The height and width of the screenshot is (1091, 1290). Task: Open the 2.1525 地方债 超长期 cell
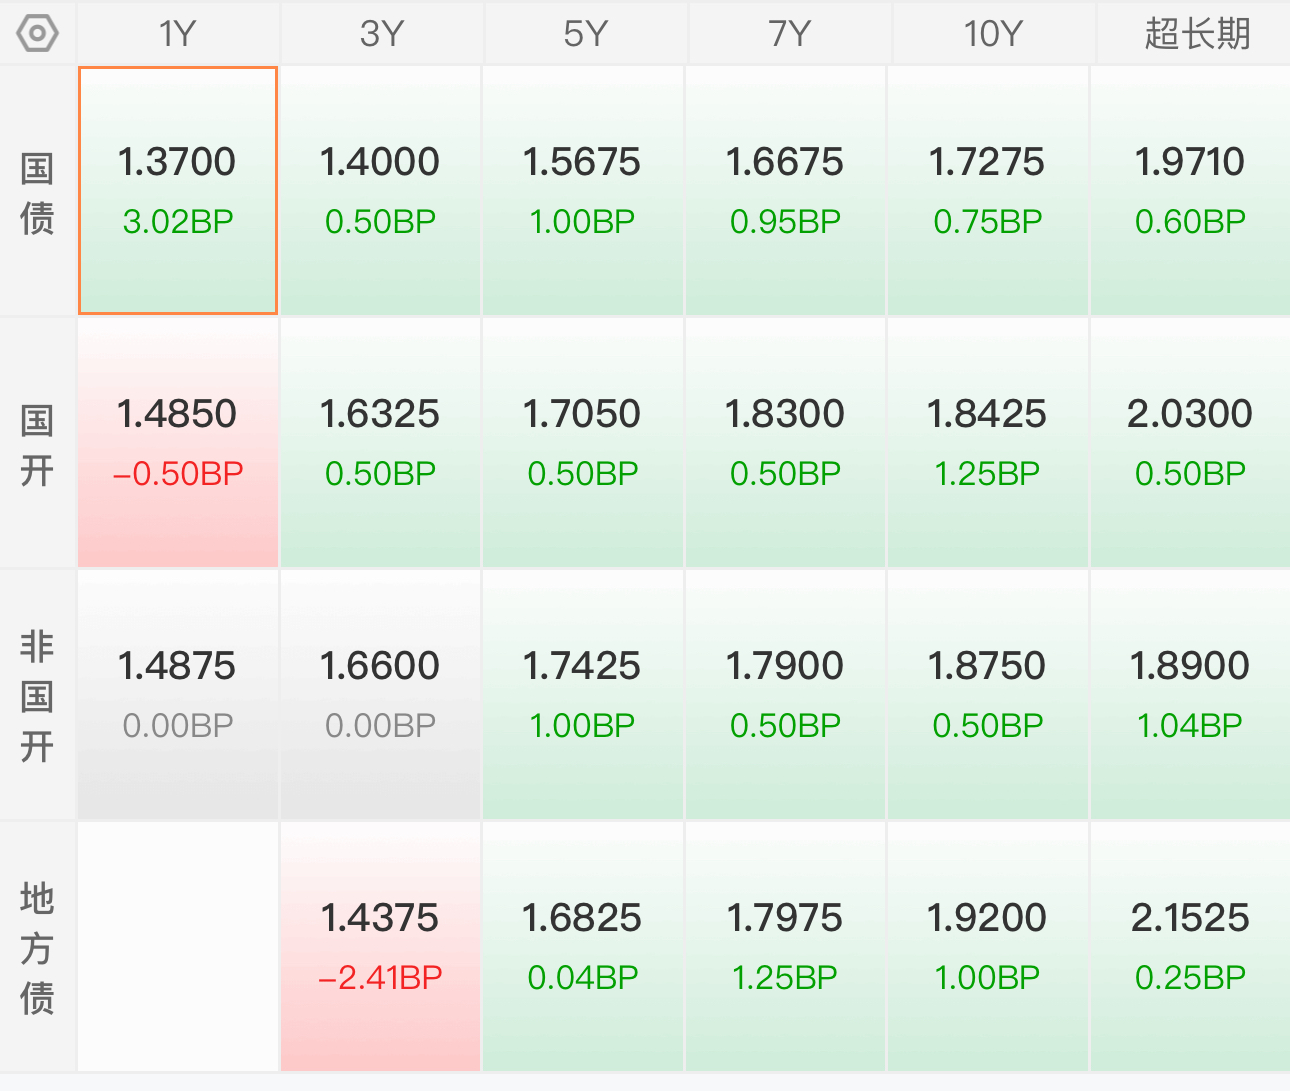click(x=1191, y=947)
